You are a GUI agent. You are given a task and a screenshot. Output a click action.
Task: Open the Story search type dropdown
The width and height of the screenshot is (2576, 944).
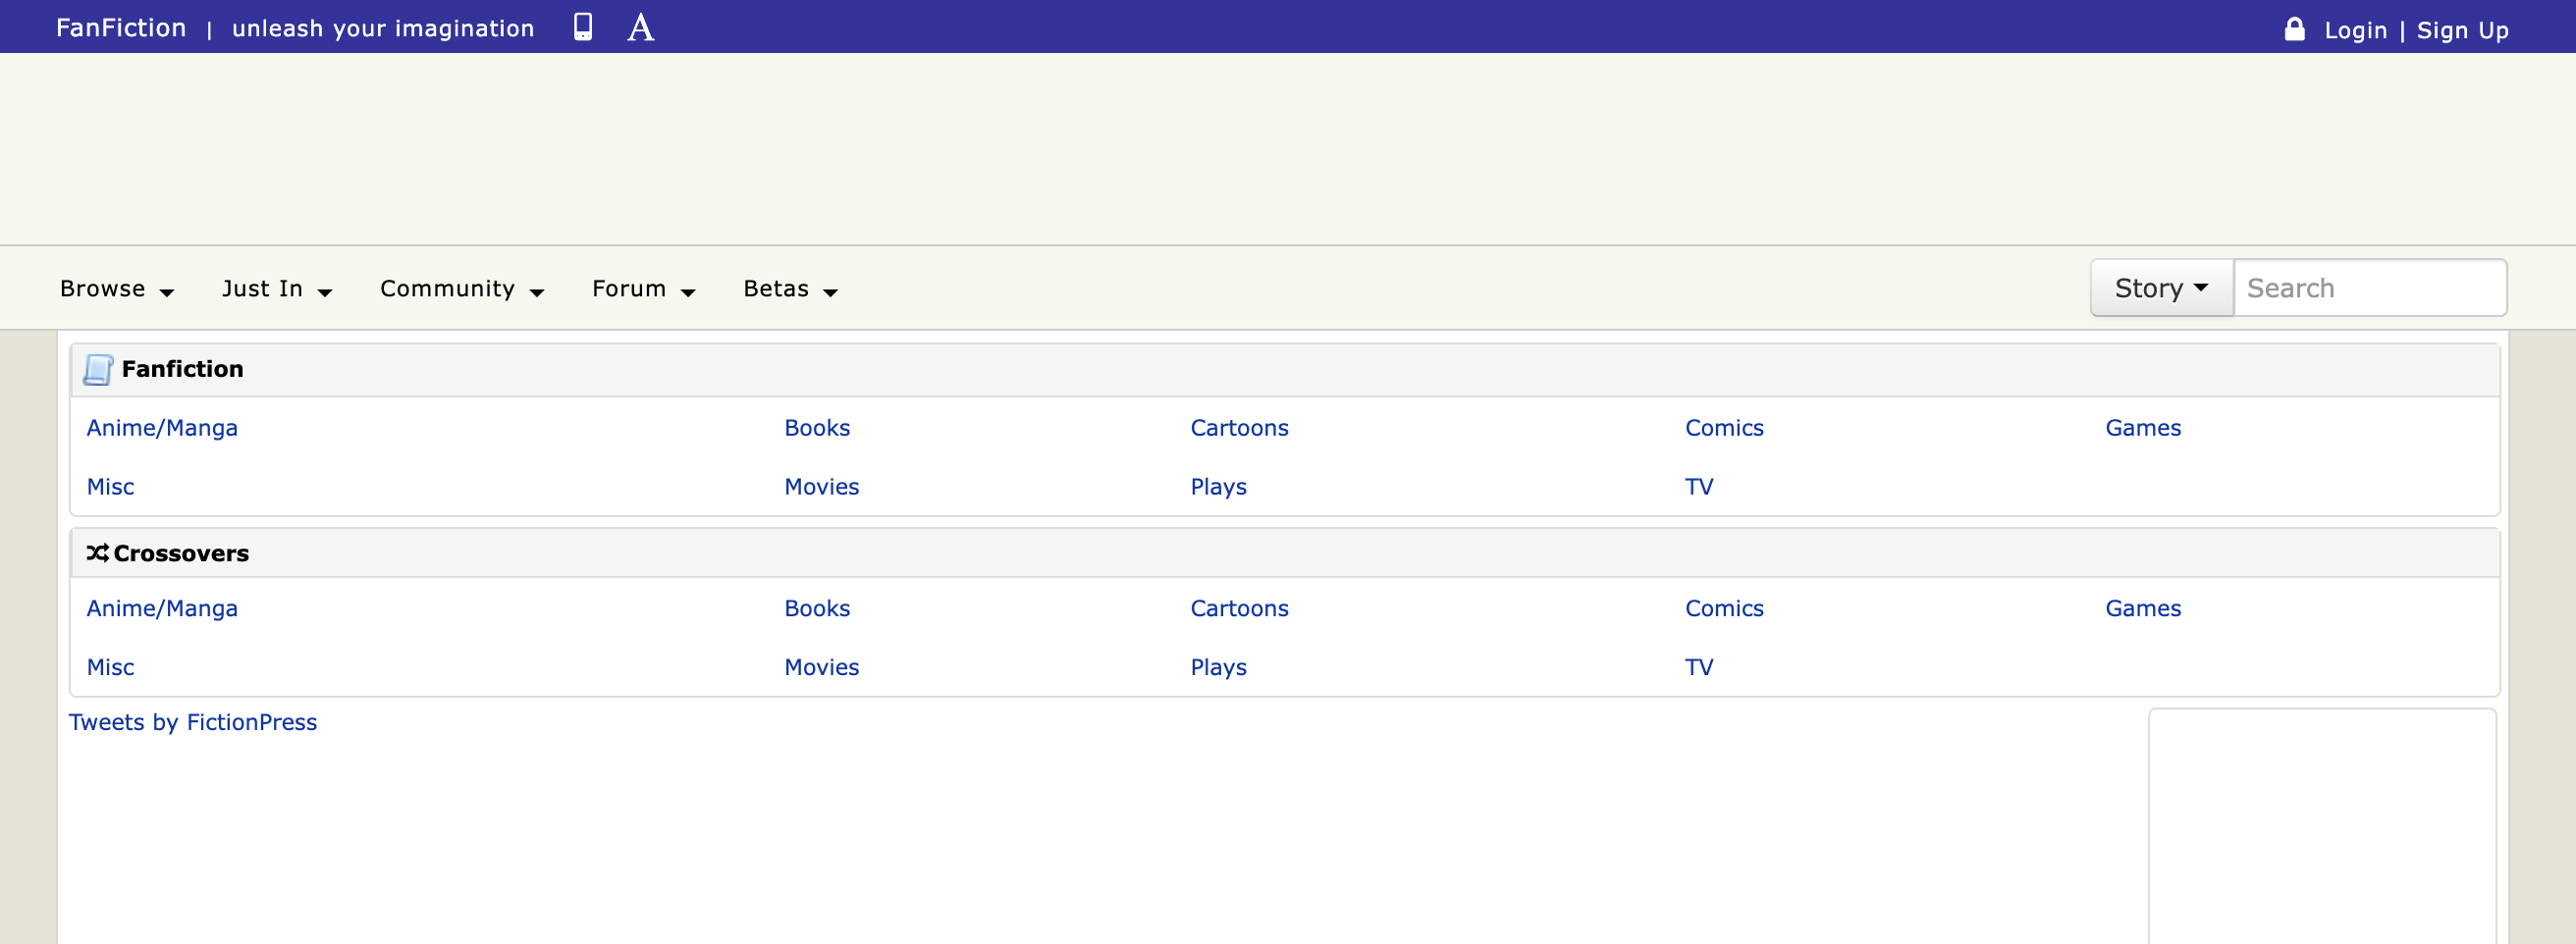[x=2161, y=288]
